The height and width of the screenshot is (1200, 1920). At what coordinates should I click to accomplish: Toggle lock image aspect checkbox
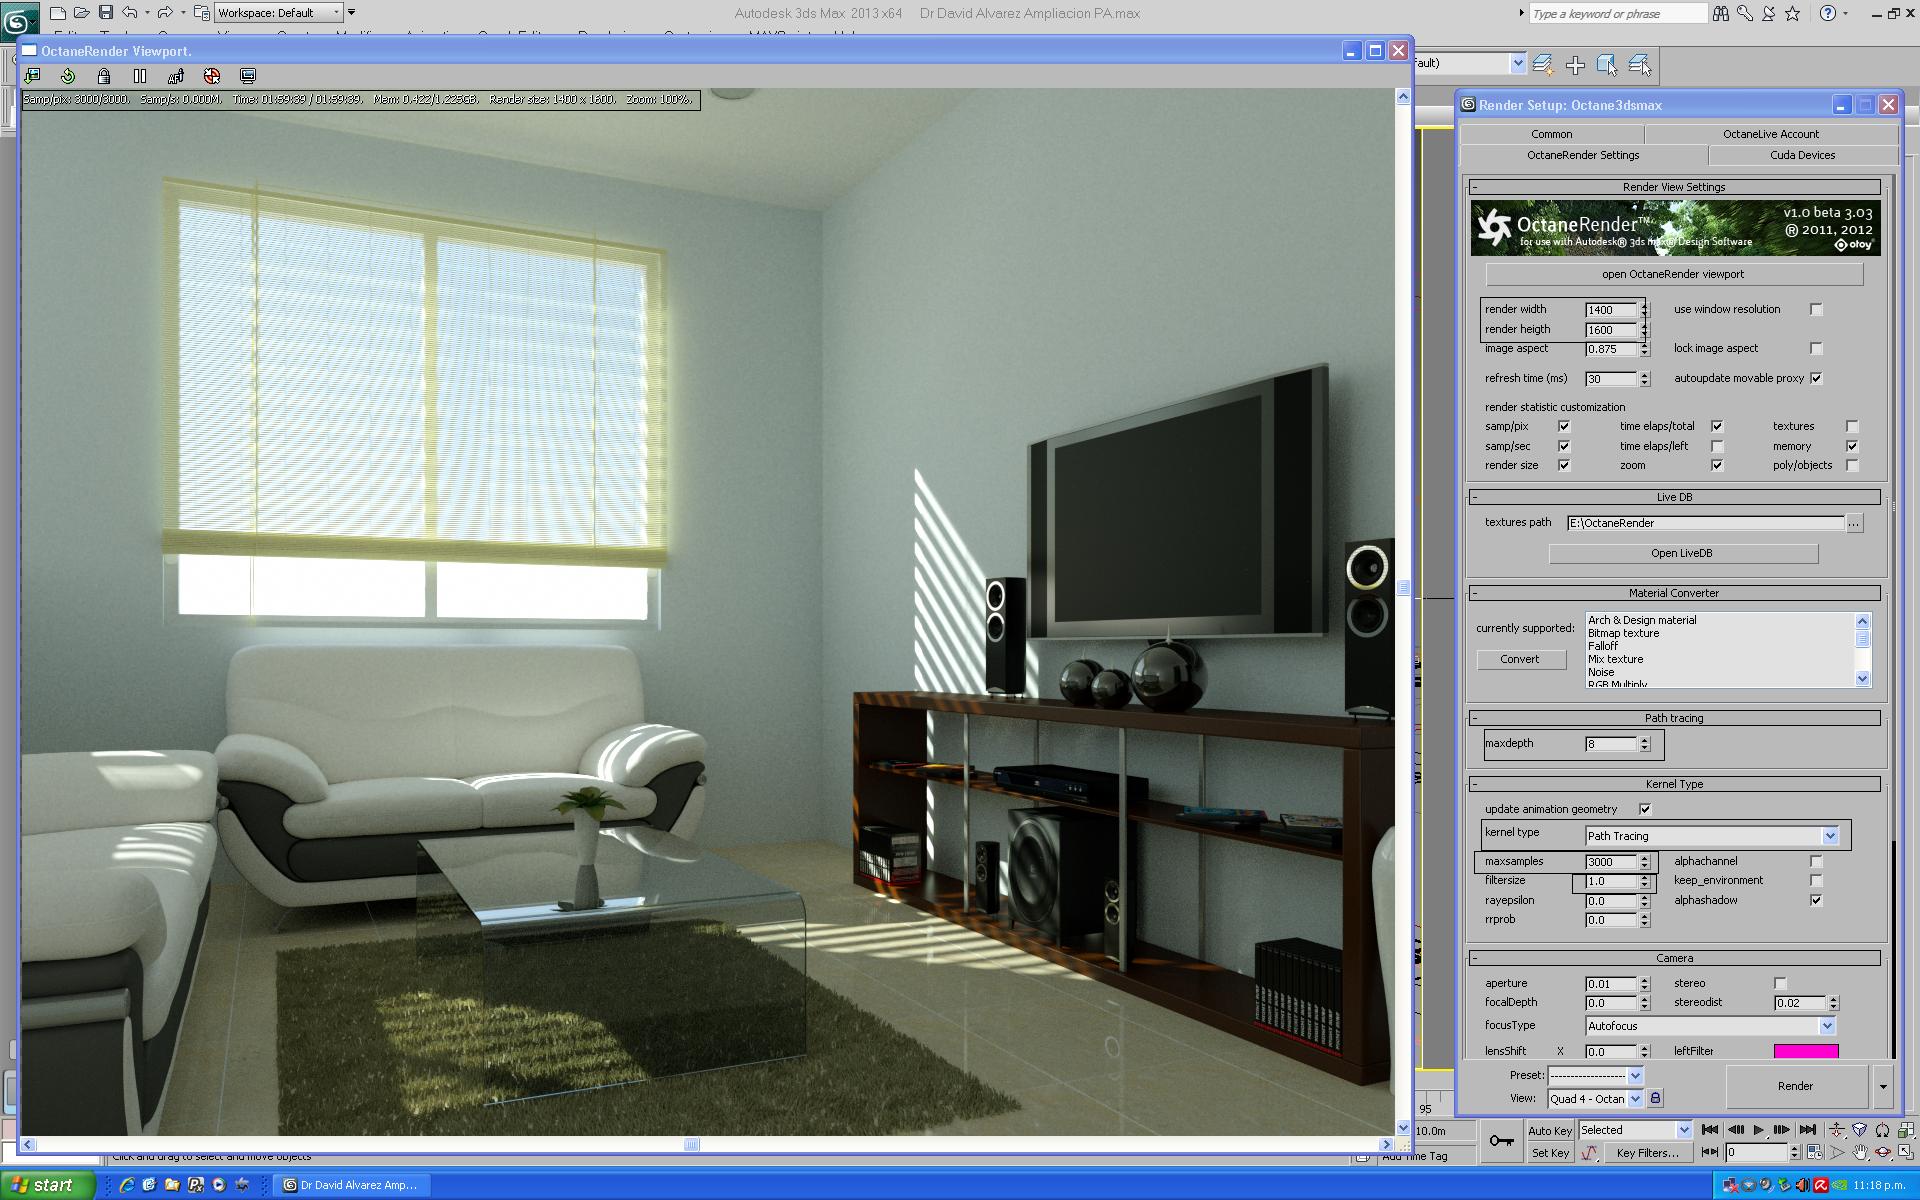[x=1816, y=349]
